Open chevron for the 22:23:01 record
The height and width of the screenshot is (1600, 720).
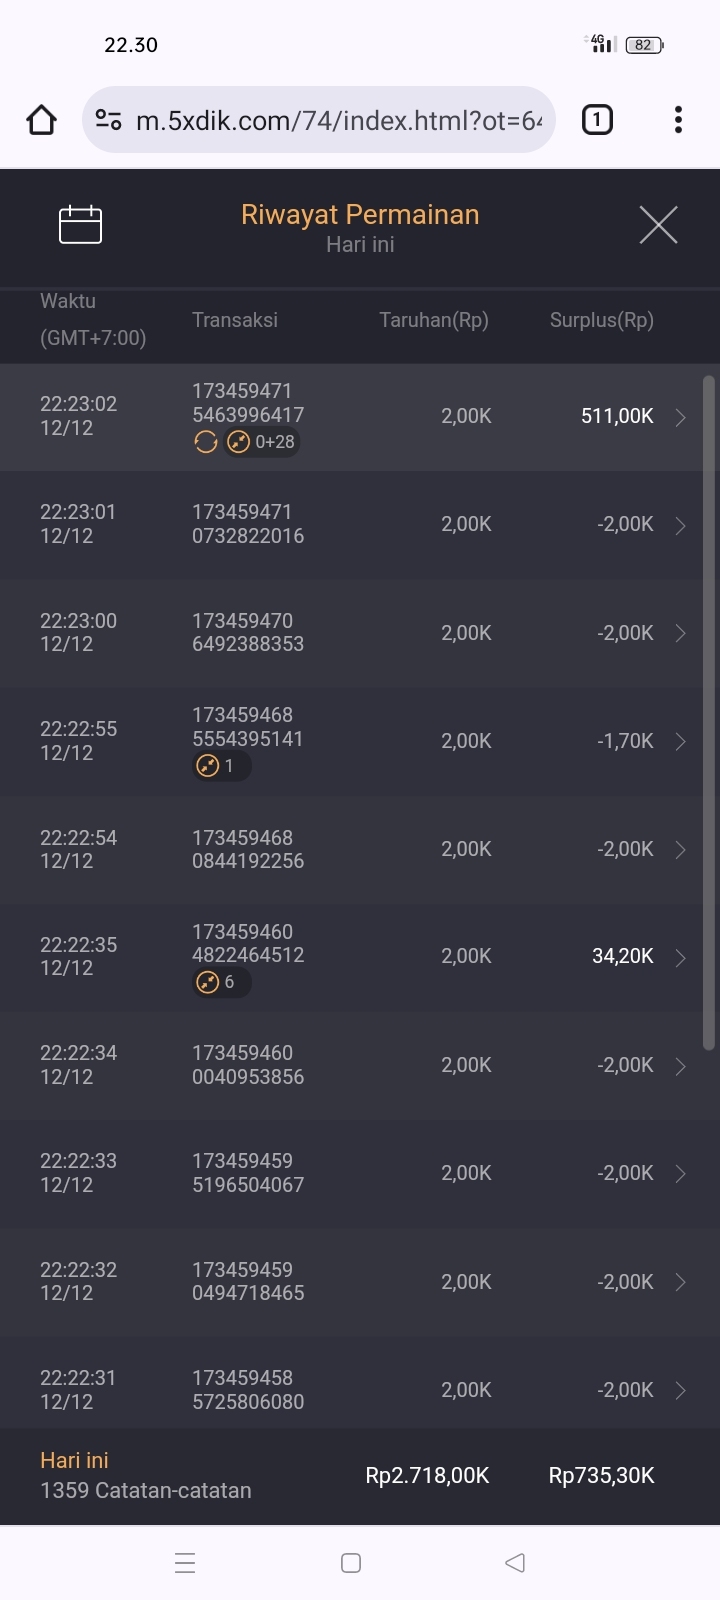(x=680, y=525)
